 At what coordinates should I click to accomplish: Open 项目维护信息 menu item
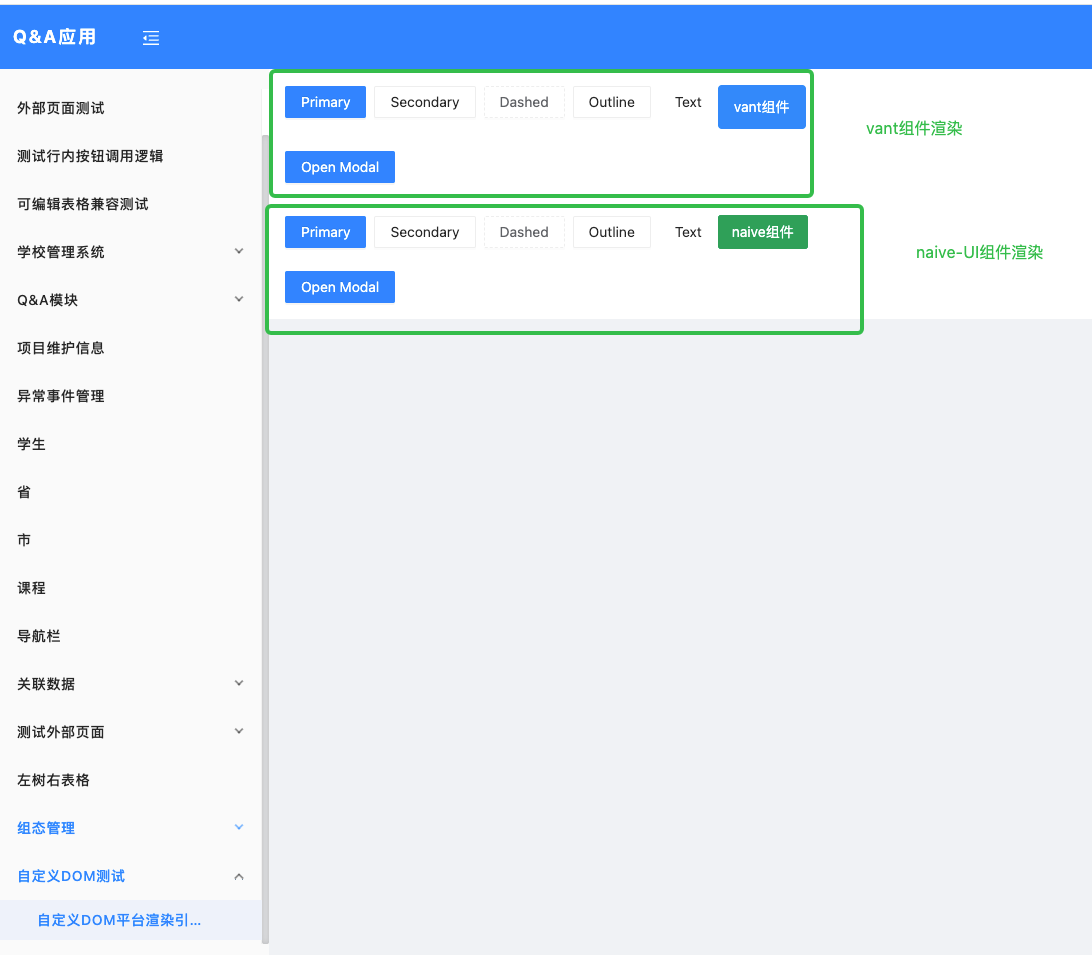click(61, 348)
